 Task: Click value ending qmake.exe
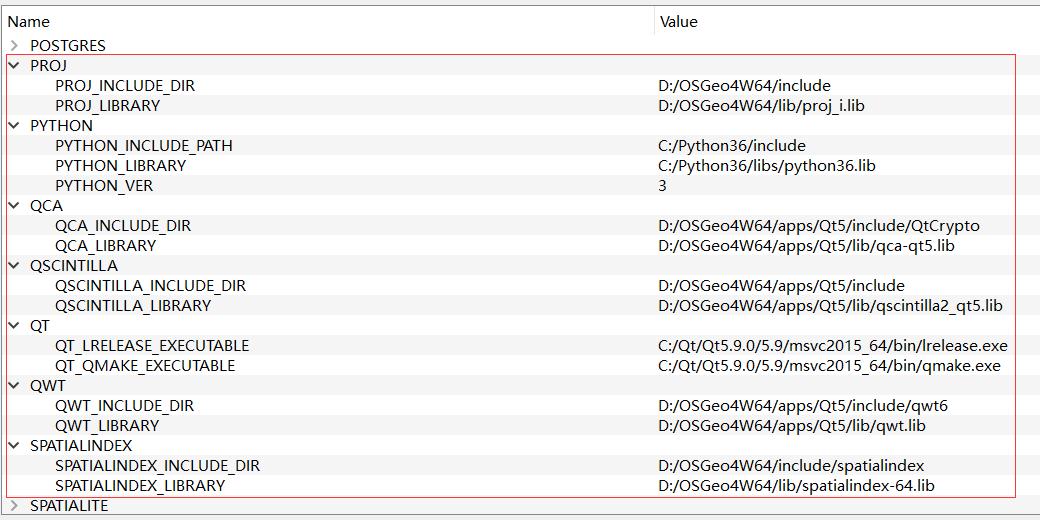pyautogui.click(x=829, y=365)
